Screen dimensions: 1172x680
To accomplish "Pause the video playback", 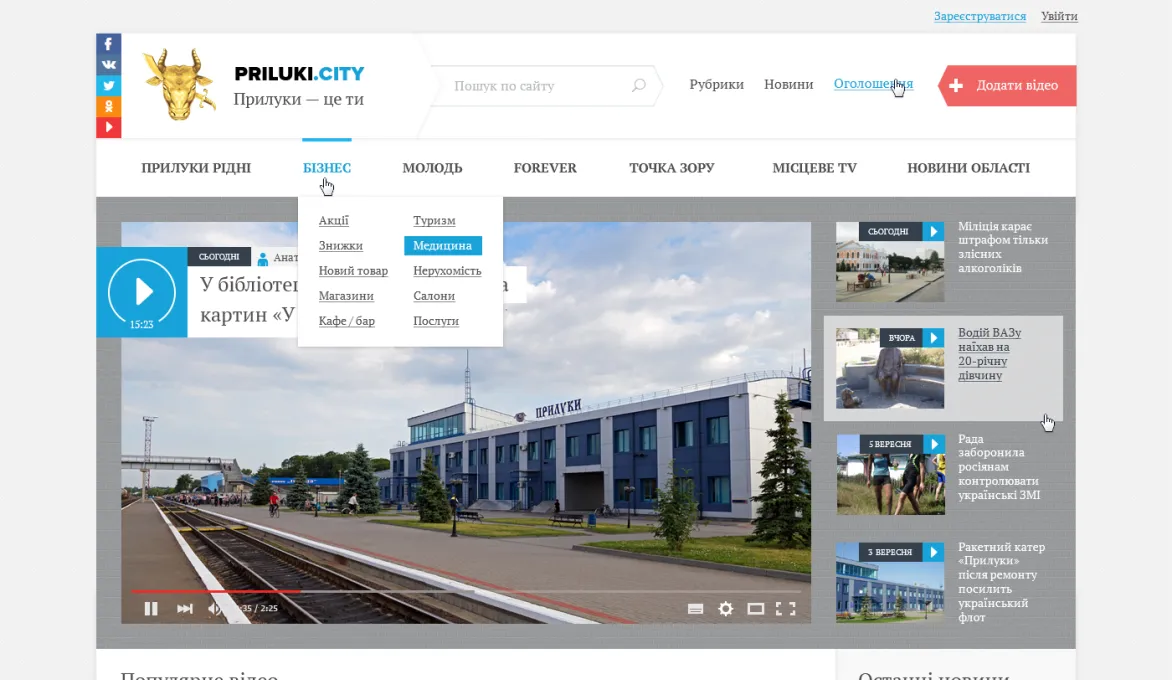I will (151, 609).
